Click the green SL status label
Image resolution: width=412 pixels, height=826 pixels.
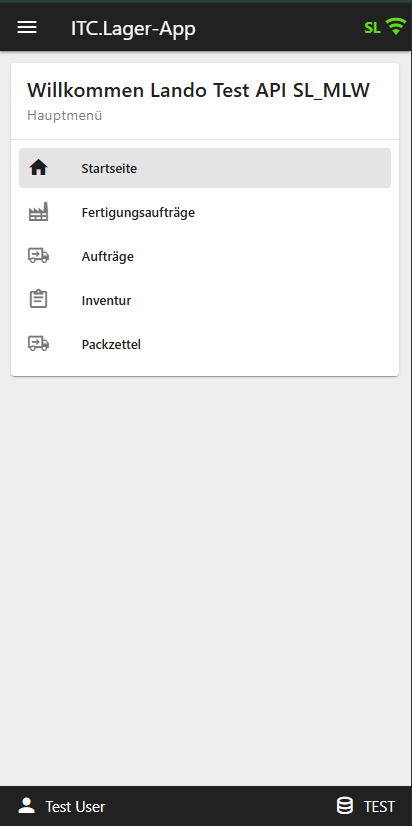(372, 28)
